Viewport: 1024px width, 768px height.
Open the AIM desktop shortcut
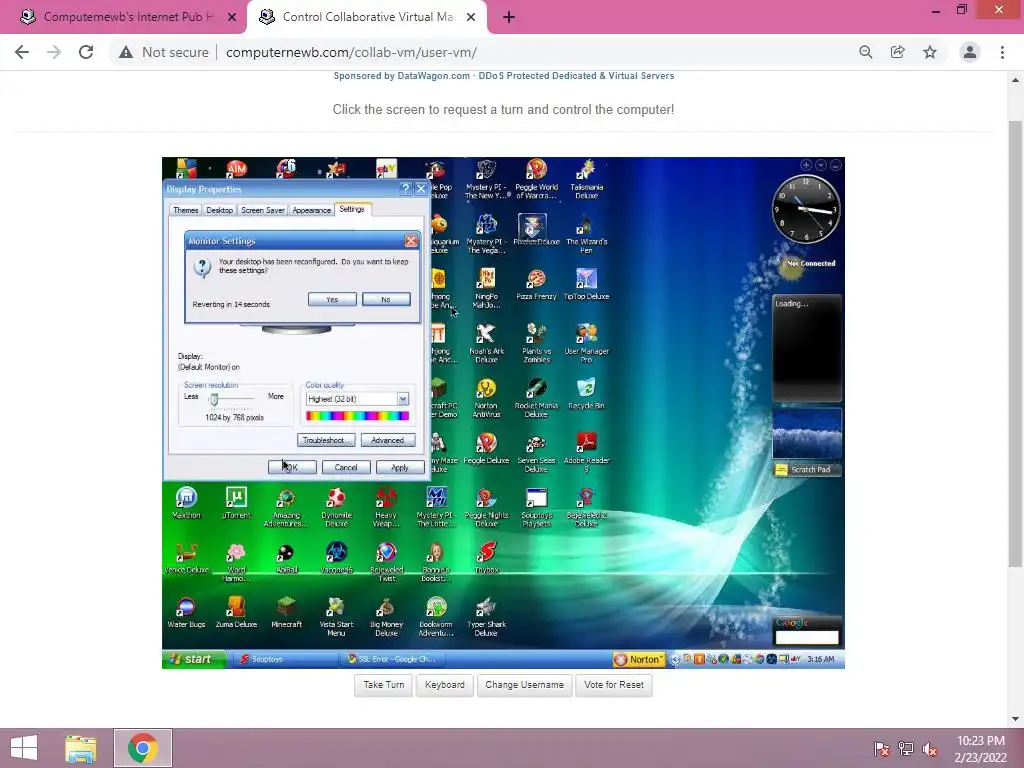[236, 168]
